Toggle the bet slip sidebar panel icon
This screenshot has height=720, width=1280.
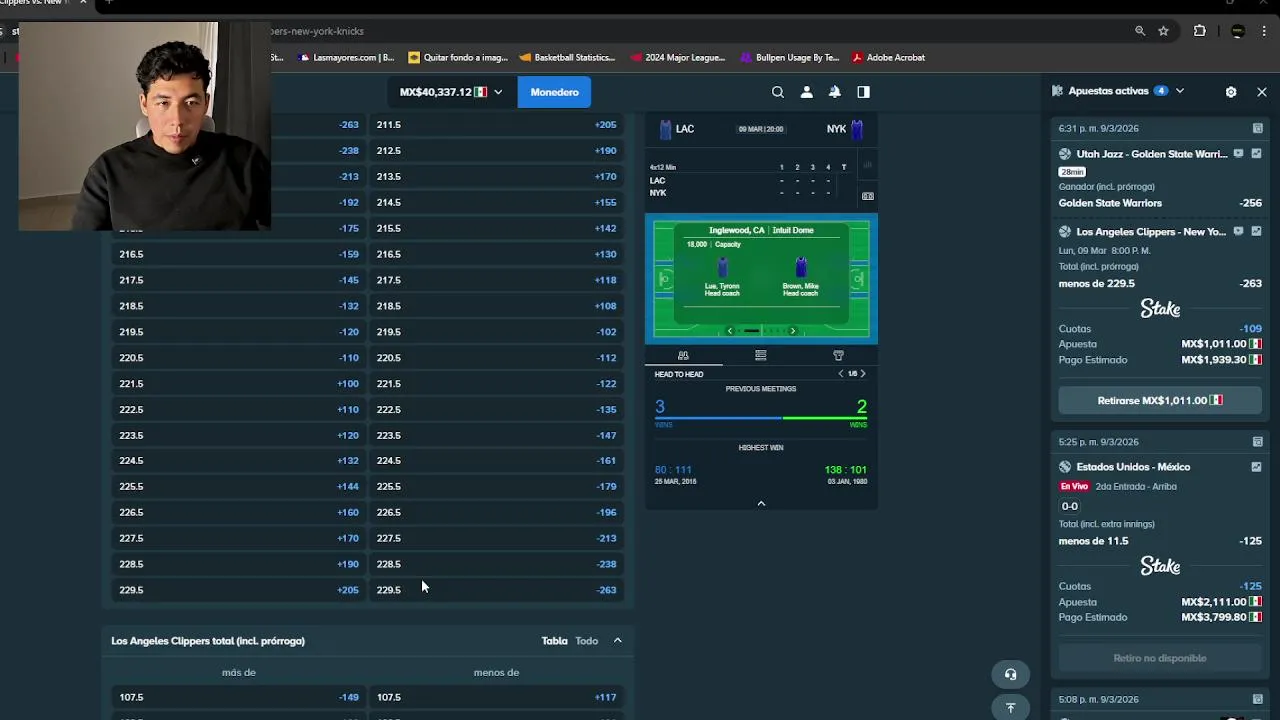[x=863, y=92]
